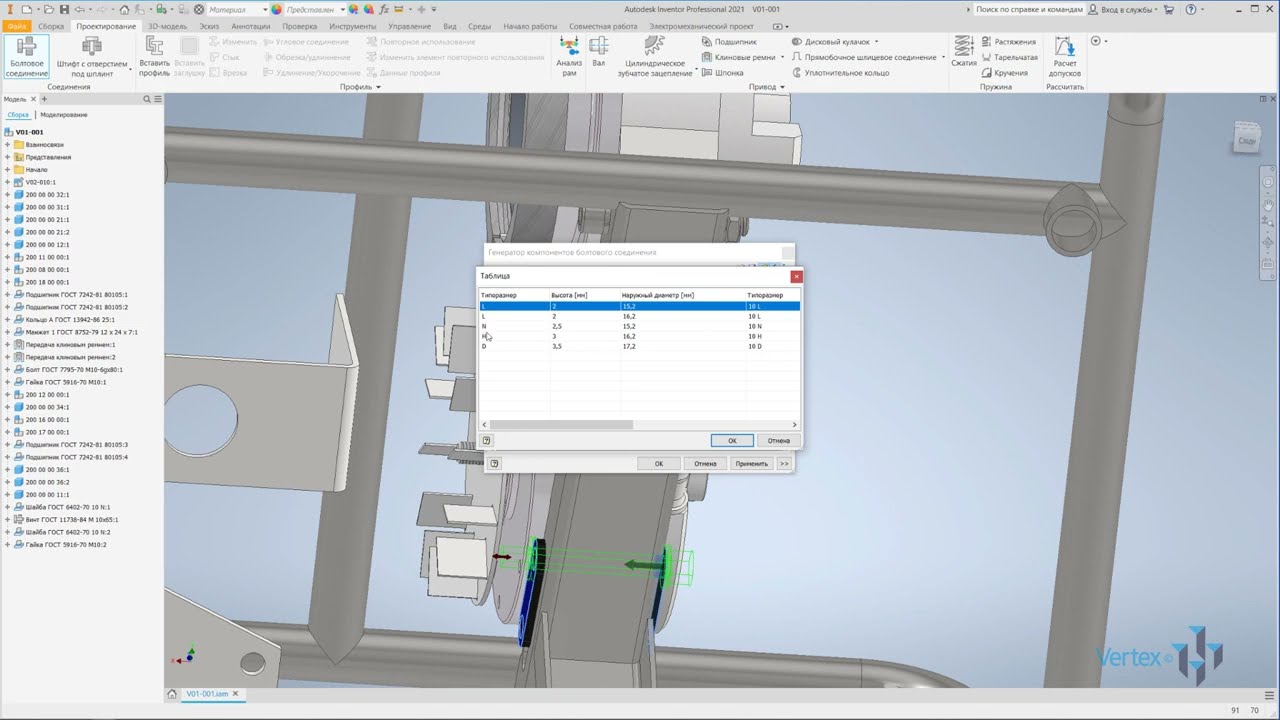Switch to the Моделирование browser tab
The height and width of the screenshot is (720, 1280).
(x=64, y=115)
